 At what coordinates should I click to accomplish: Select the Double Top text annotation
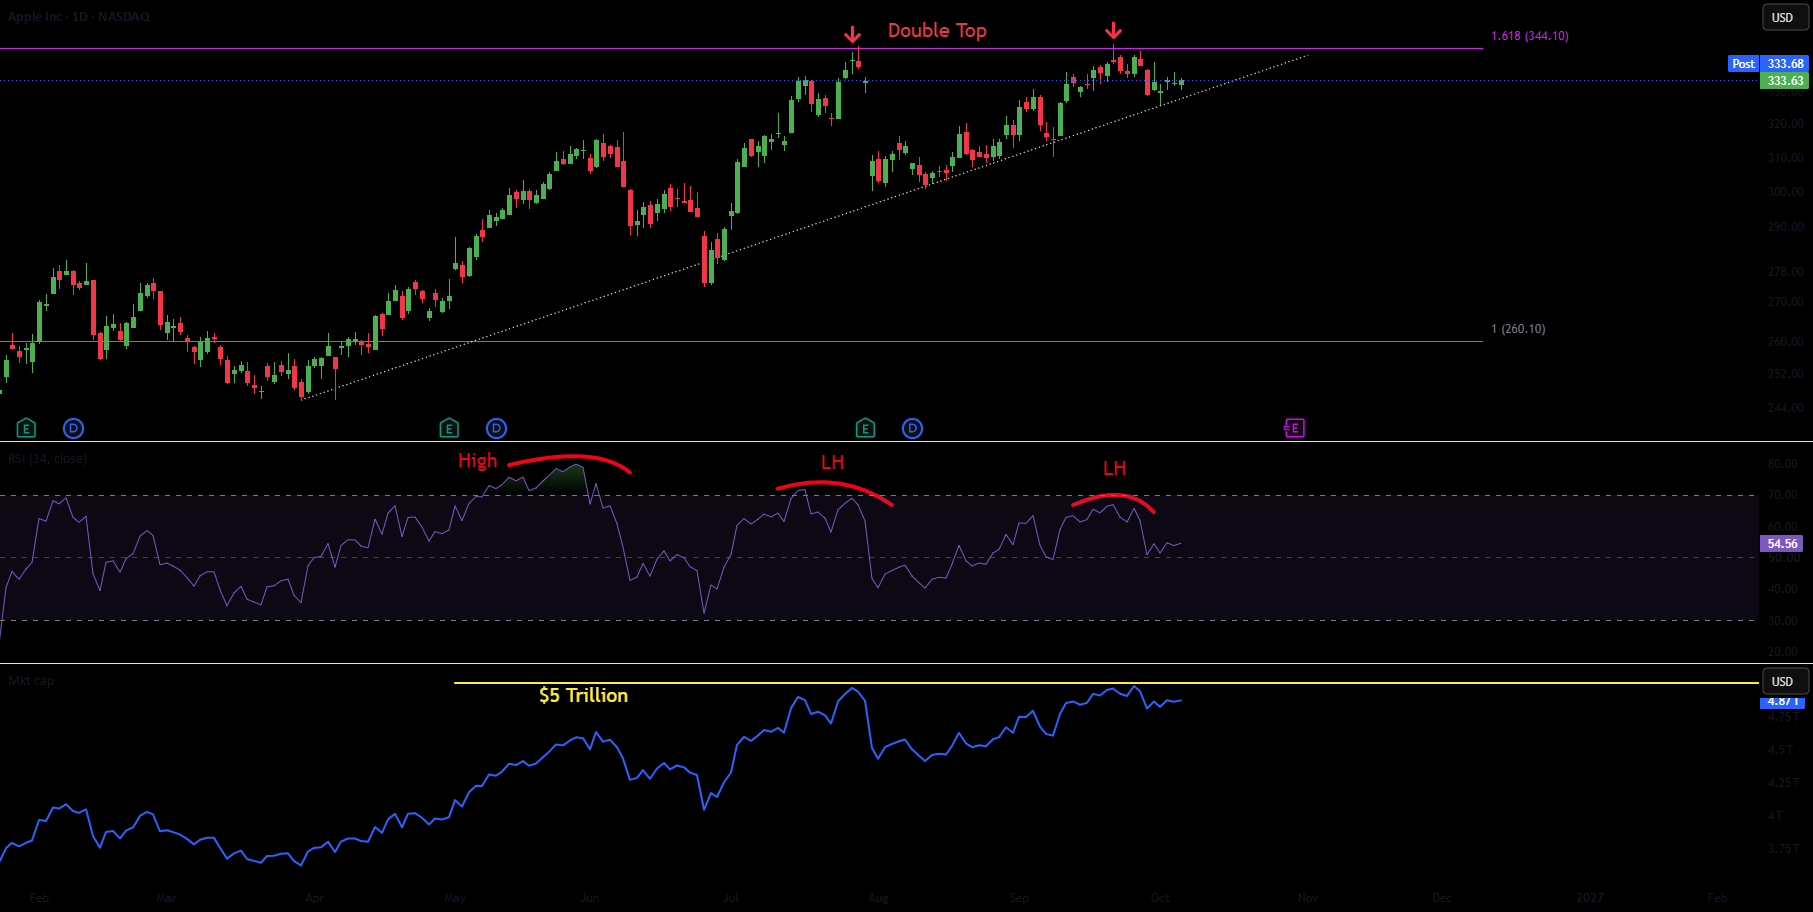point(937,30)
